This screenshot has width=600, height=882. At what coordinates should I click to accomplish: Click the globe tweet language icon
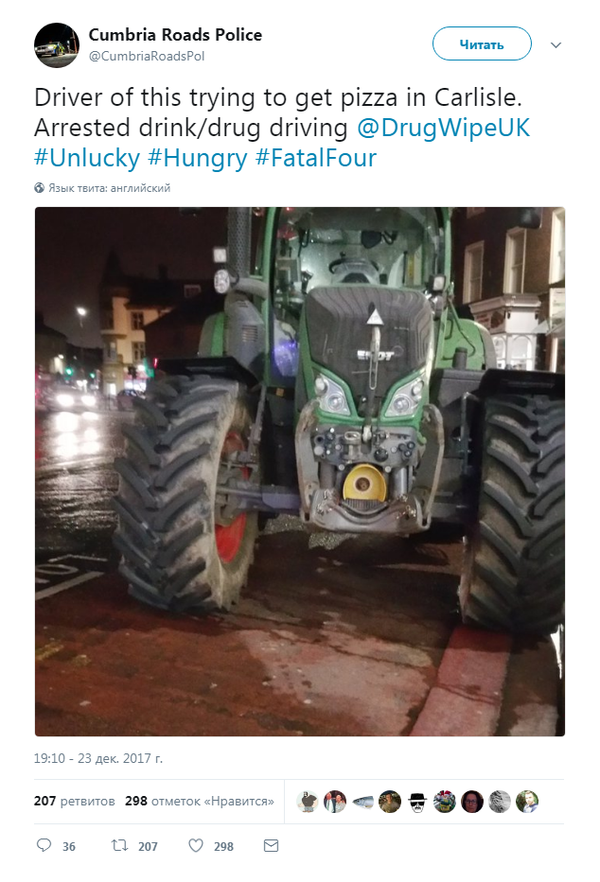click(x=39, y=188)
